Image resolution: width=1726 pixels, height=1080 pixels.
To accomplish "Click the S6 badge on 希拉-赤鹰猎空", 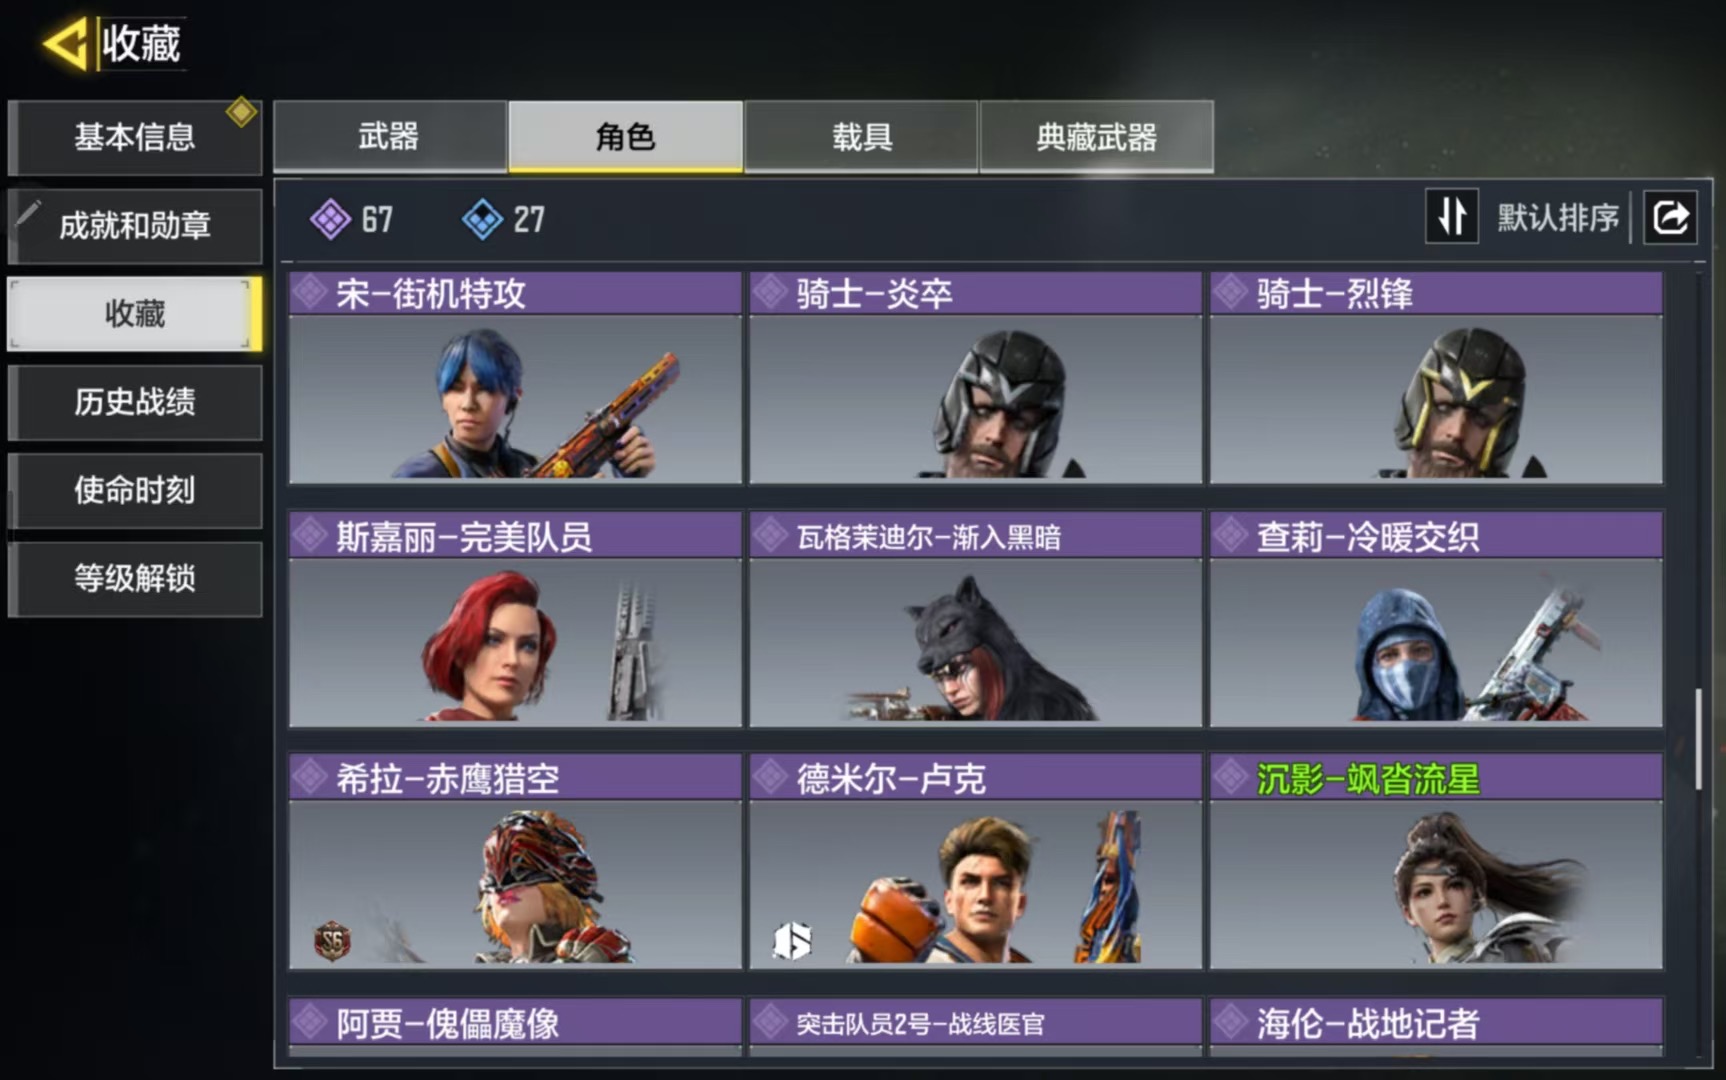I will click(332, 940).
